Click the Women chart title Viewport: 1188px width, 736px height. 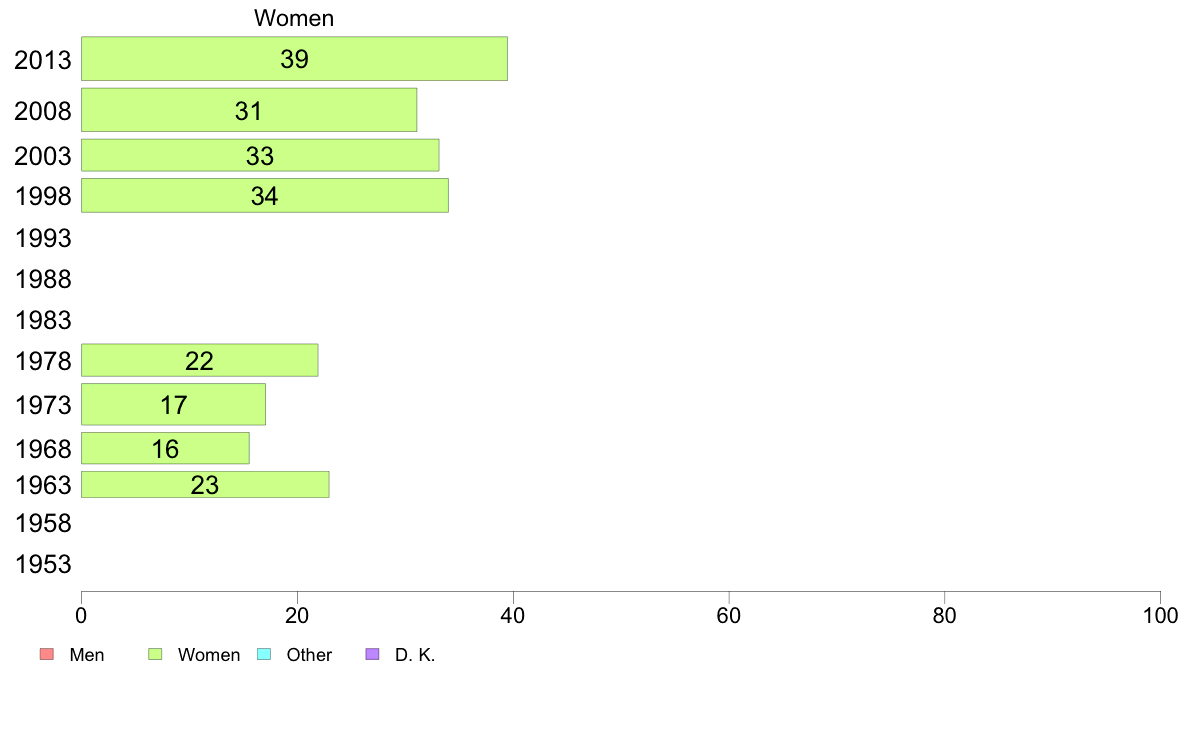tap(294, 18)
